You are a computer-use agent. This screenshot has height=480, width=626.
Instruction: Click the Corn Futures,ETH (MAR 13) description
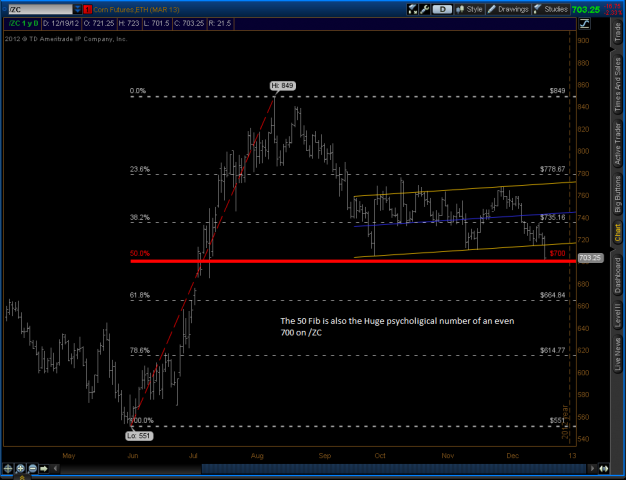click(x=137, y=9)
